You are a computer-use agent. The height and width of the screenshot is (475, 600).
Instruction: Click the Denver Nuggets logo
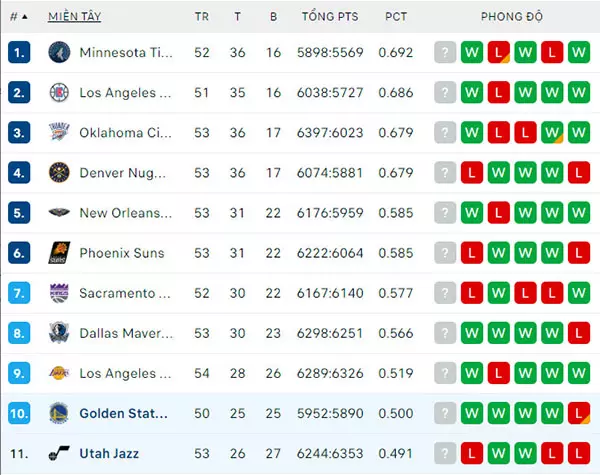tap(59, 173)
